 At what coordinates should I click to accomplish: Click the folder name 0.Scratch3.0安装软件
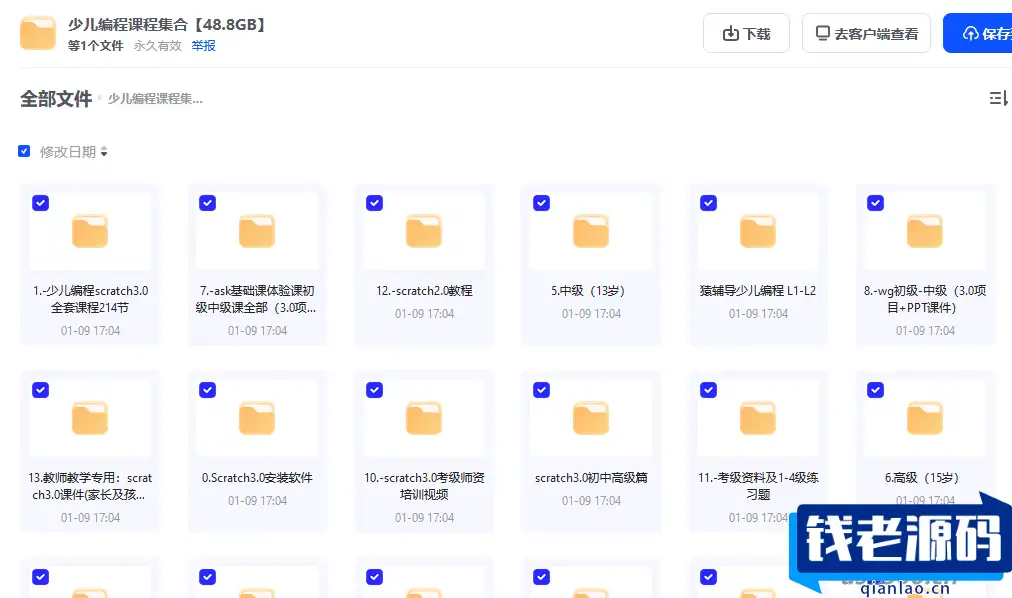257,478
